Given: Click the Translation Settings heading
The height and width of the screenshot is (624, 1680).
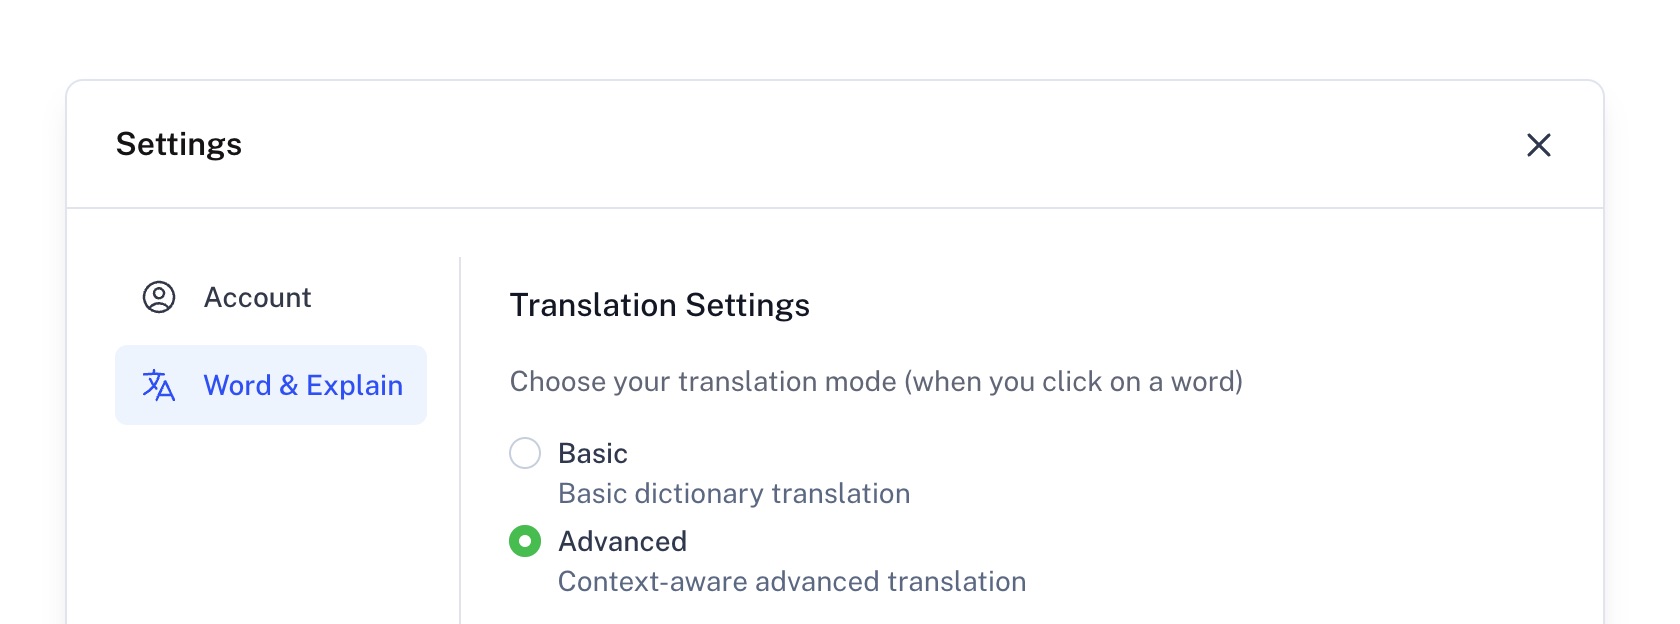Looking at the screenshot, I should 659,305.
